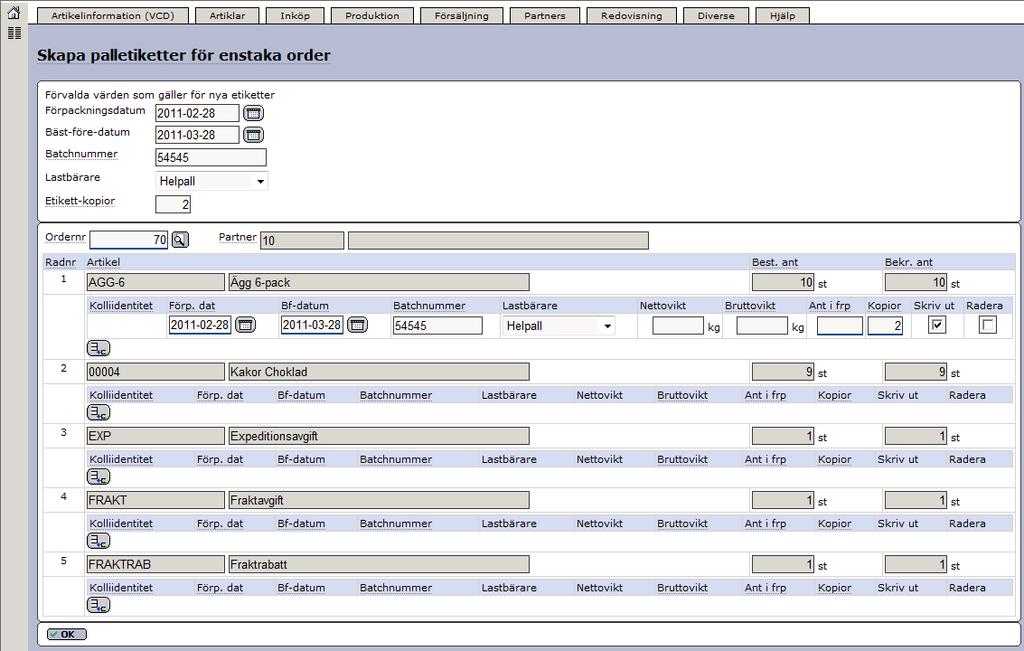Click the Etikett-kopior label link

80,201
